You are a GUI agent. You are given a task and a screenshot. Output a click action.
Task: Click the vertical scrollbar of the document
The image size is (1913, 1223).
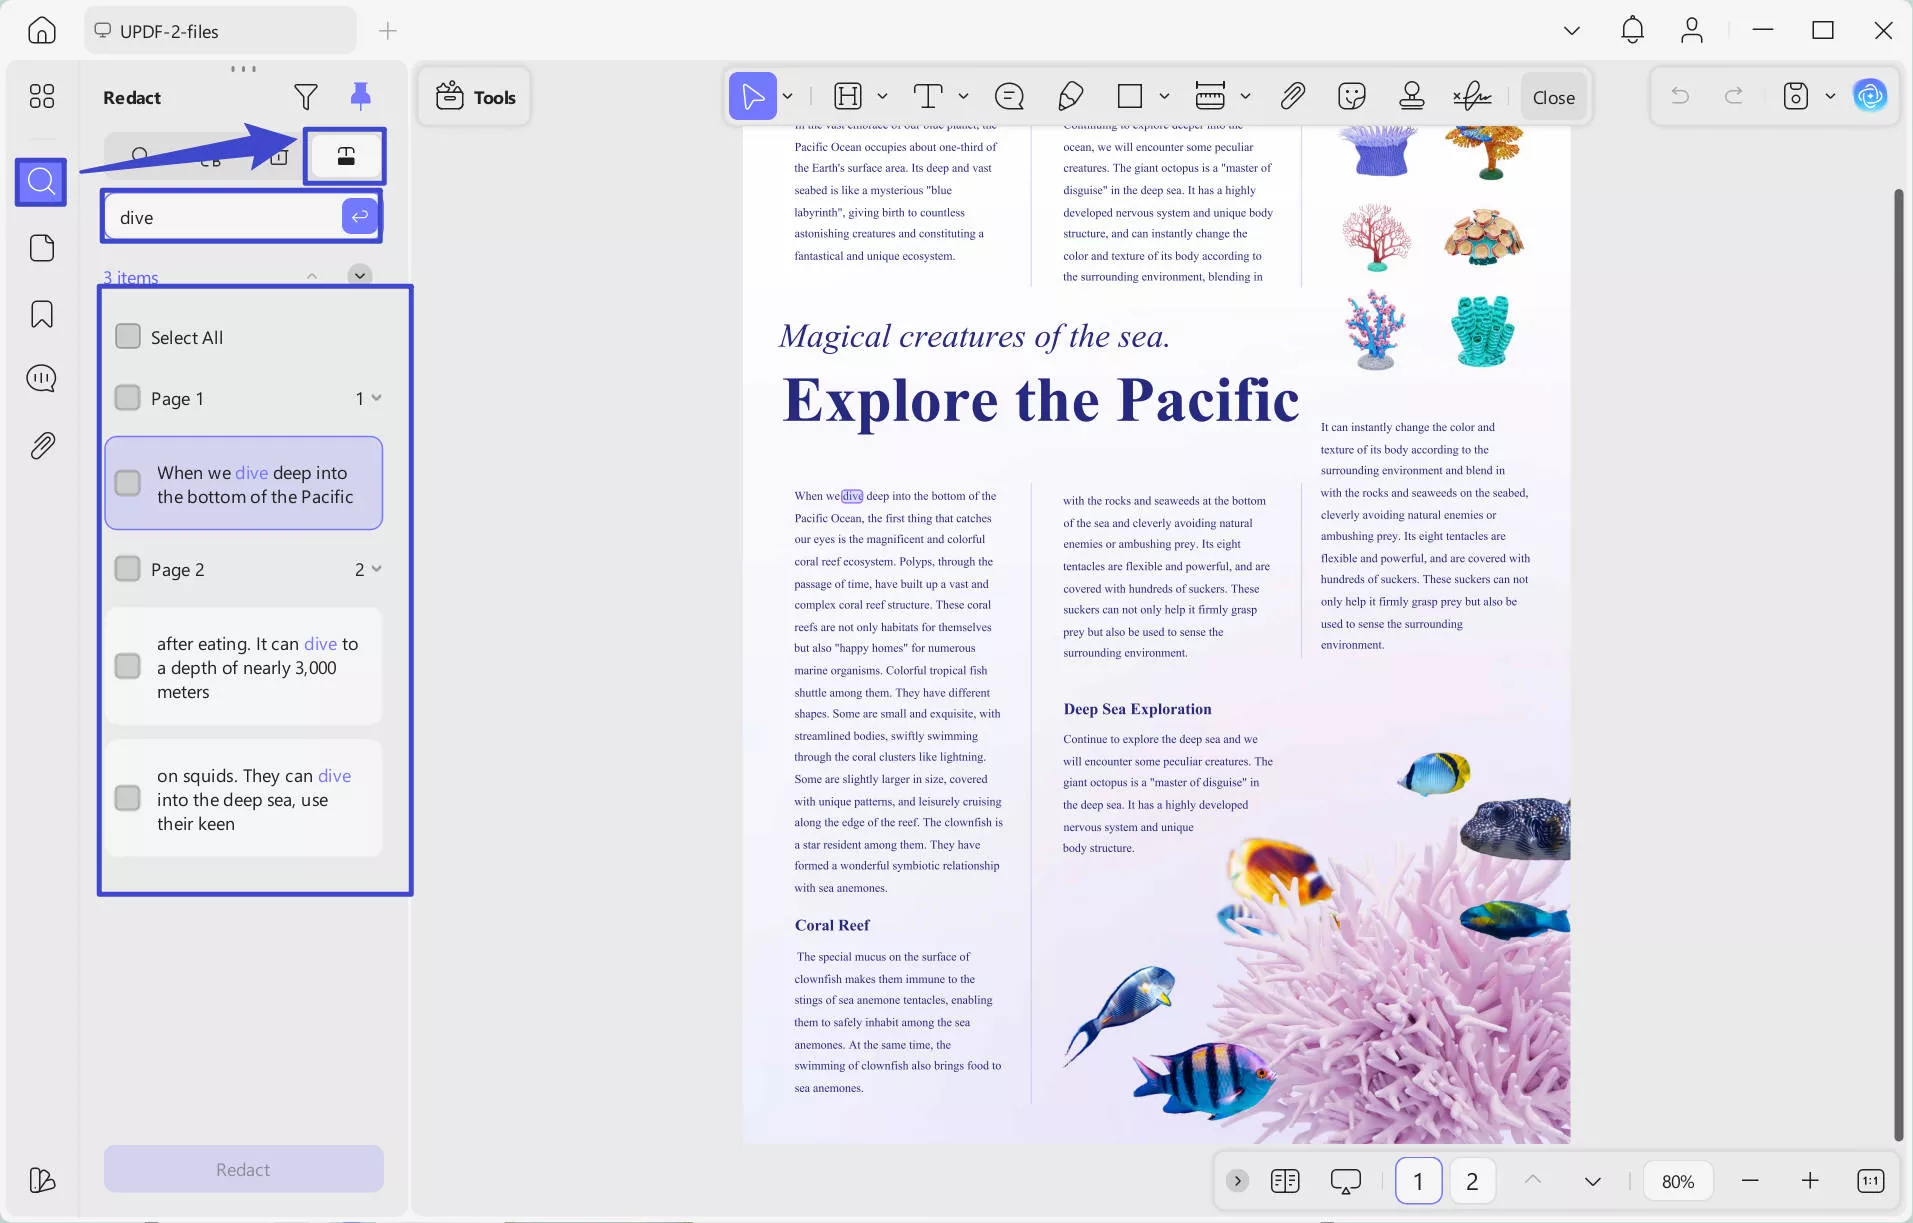coord(1898,660)
